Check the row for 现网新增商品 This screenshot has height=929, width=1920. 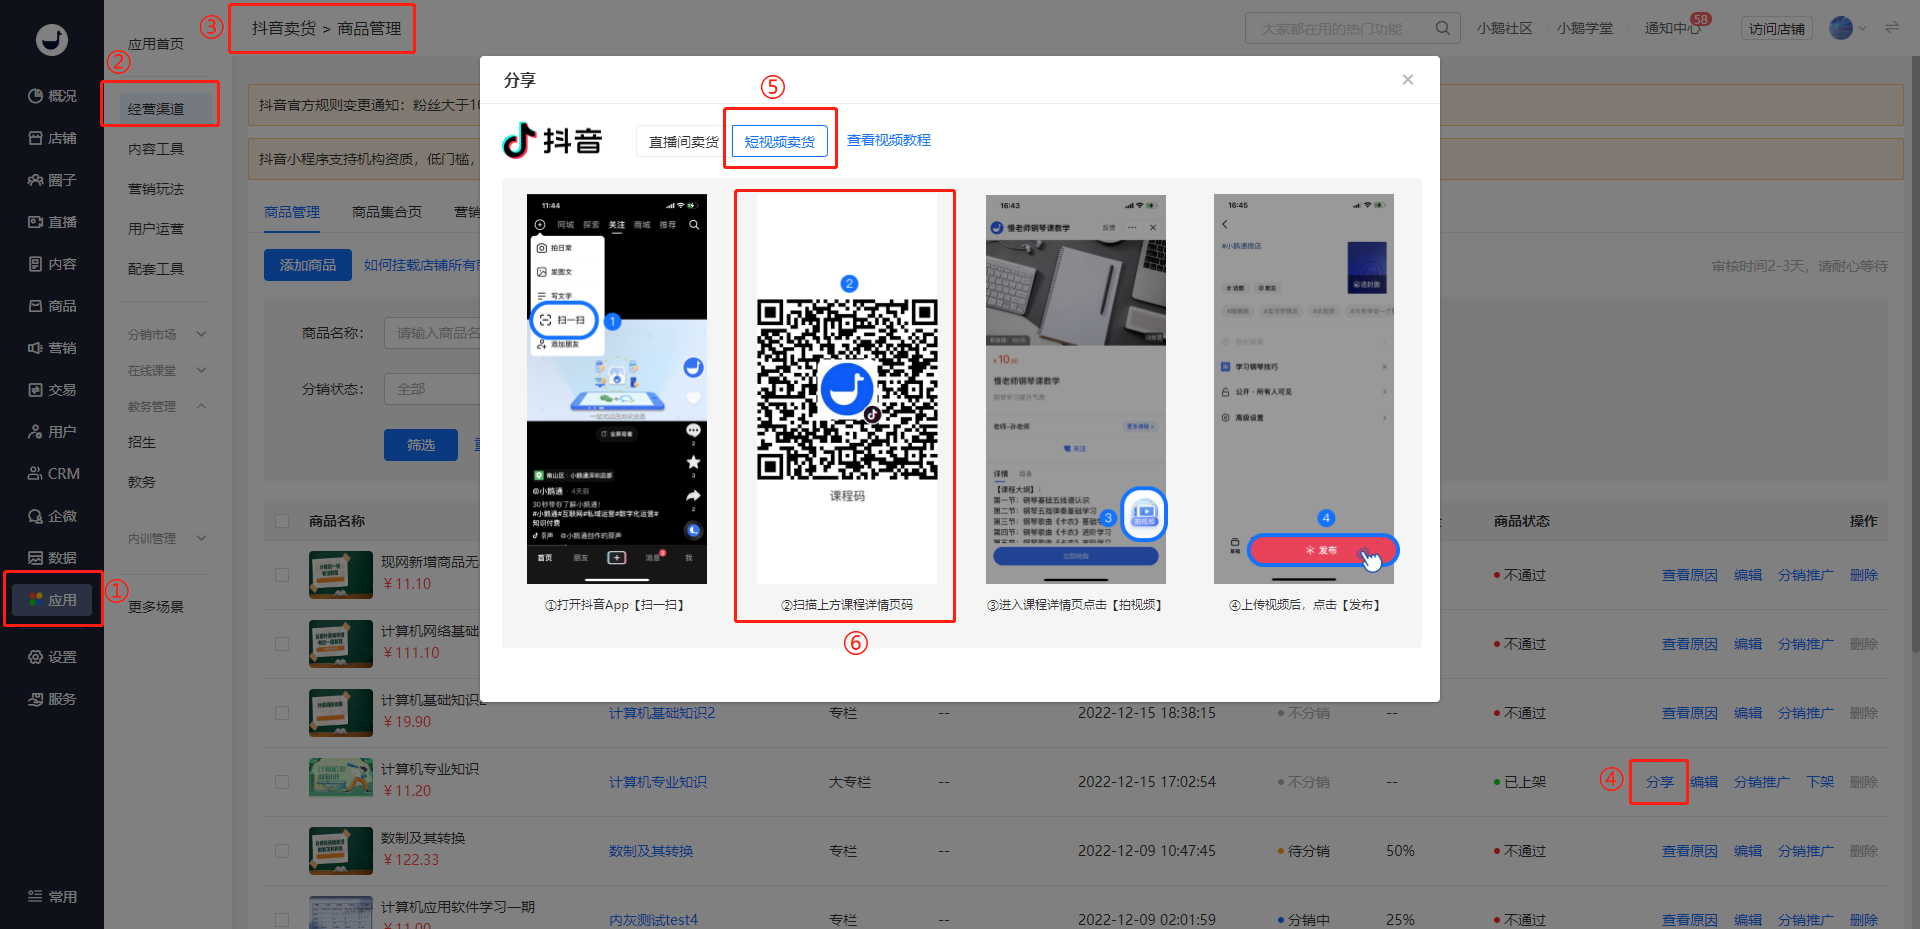click(x=282, y=575)
